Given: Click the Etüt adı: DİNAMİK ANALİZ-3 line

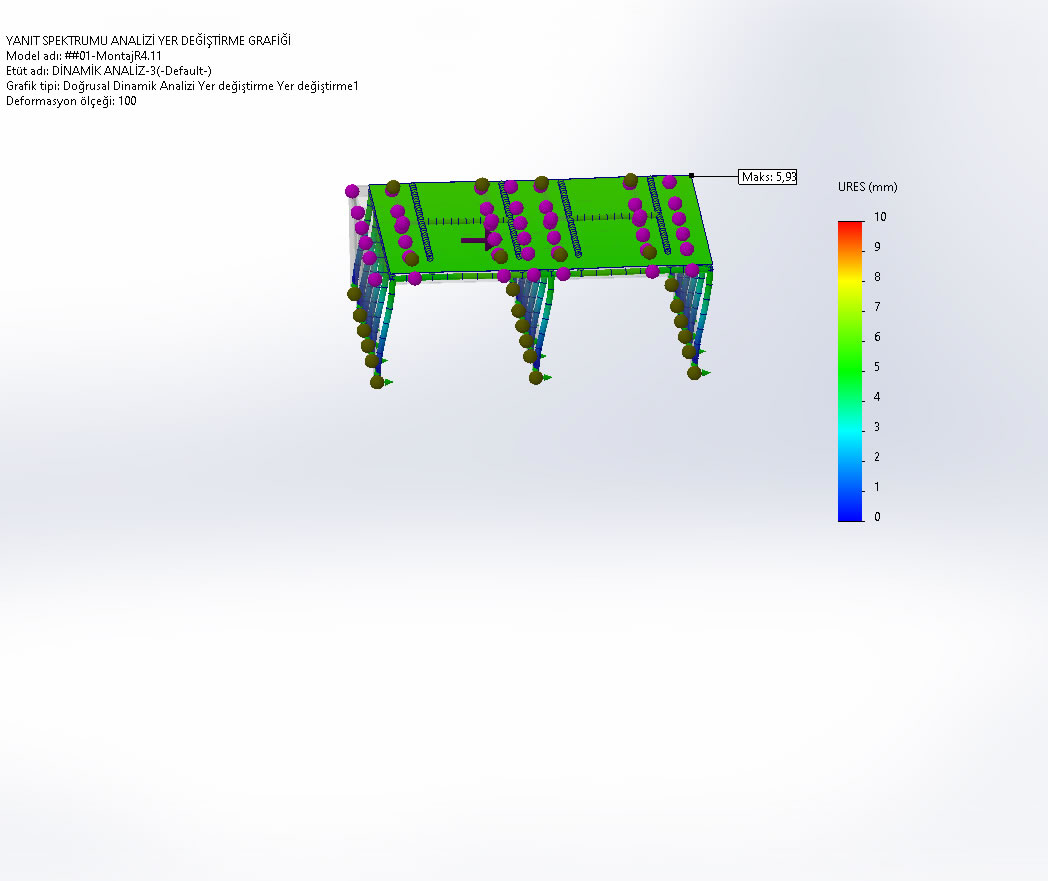Looking at the screenshot, I should point(109,71).
